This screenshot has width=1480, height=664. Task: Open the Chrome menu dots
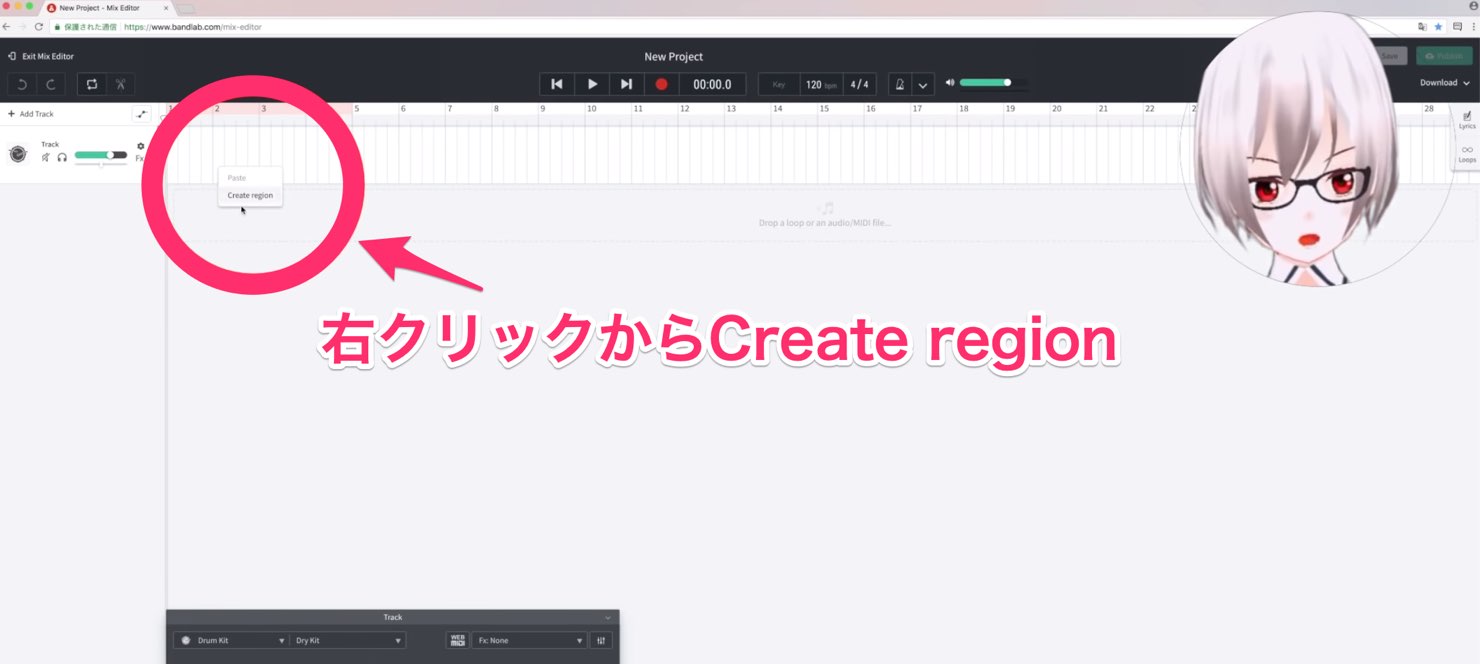click(x=1473, y=27)
